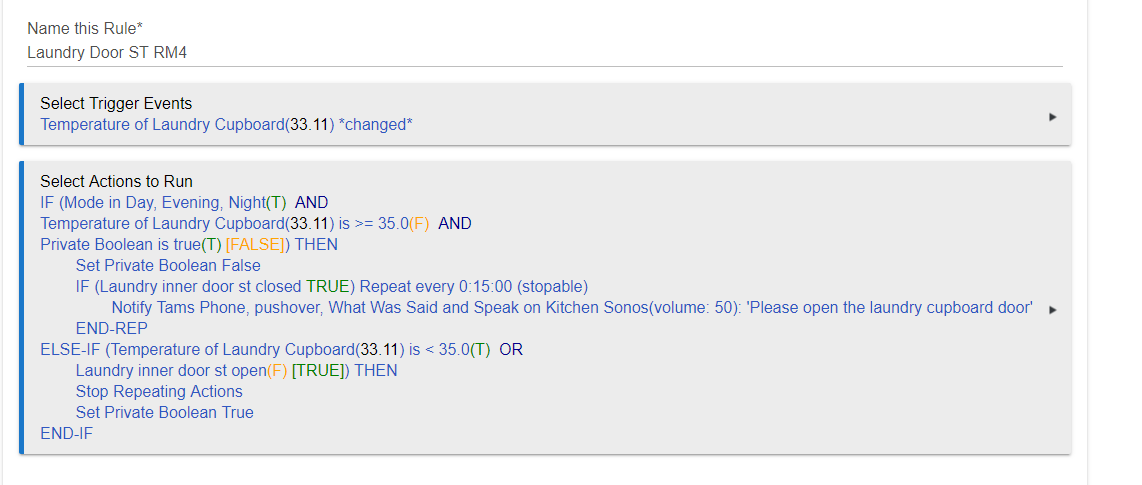This screenshot has height=485, width=1142.
Task: Click the END-REP line
Action: [x=111, y=328]
